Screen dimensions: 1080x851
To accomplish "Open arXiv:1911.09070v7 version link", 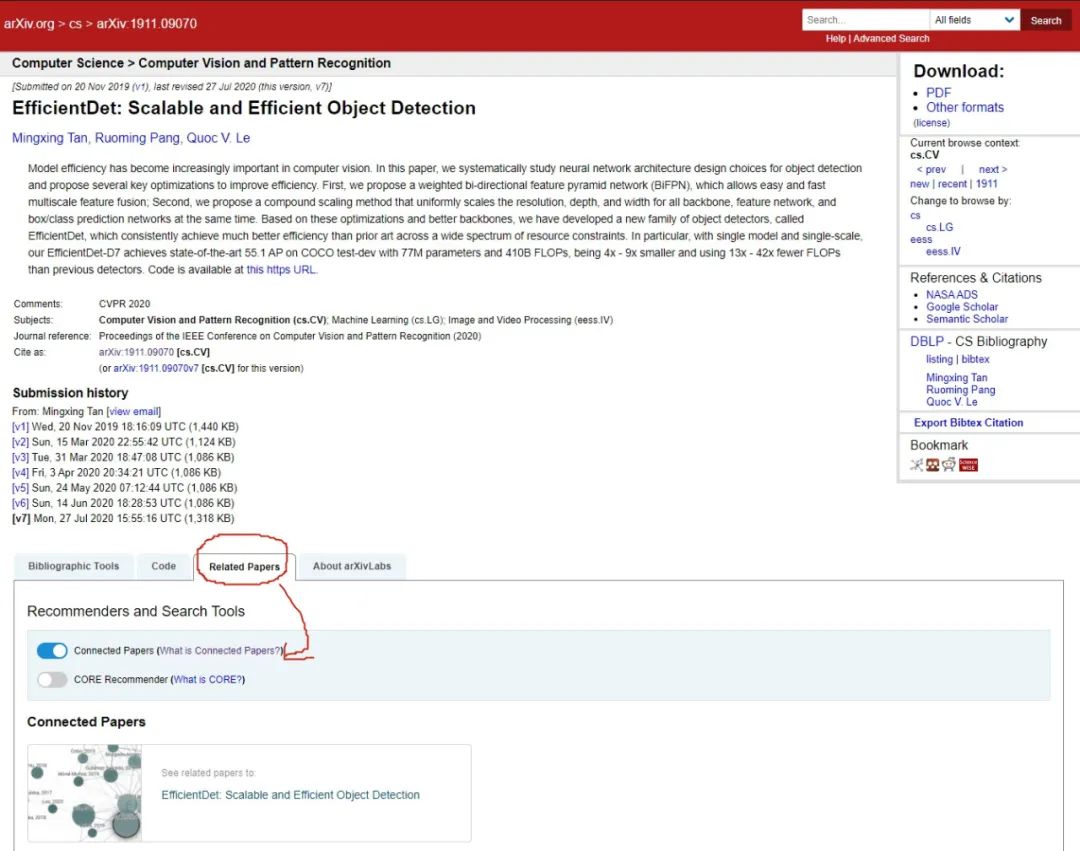I will [156, 368].
